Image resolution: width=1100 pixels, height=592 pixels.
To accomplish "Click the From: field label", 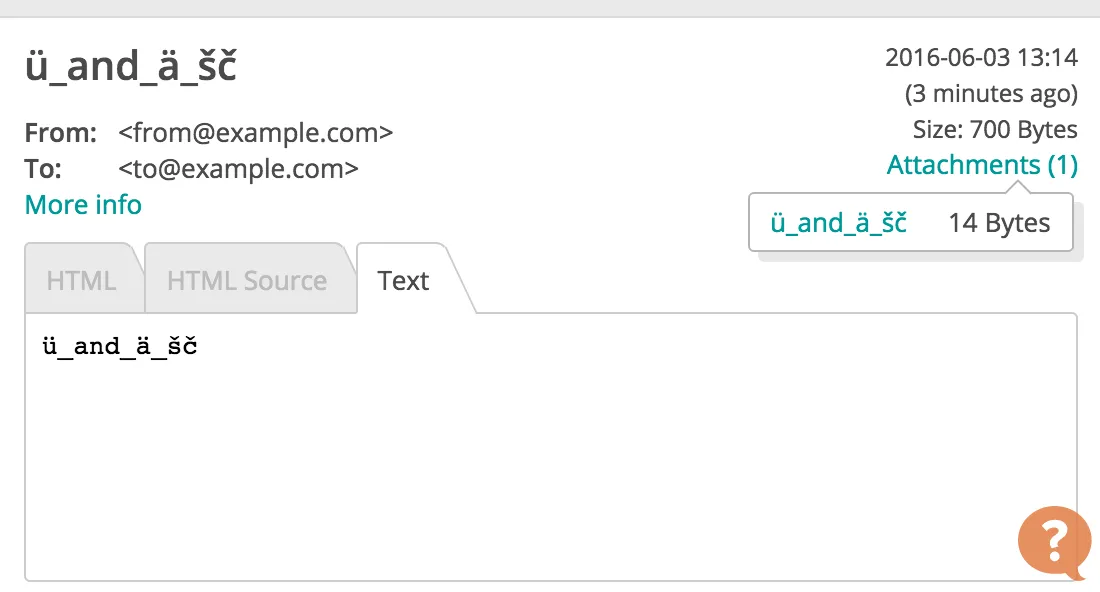I will coord(60,133).
